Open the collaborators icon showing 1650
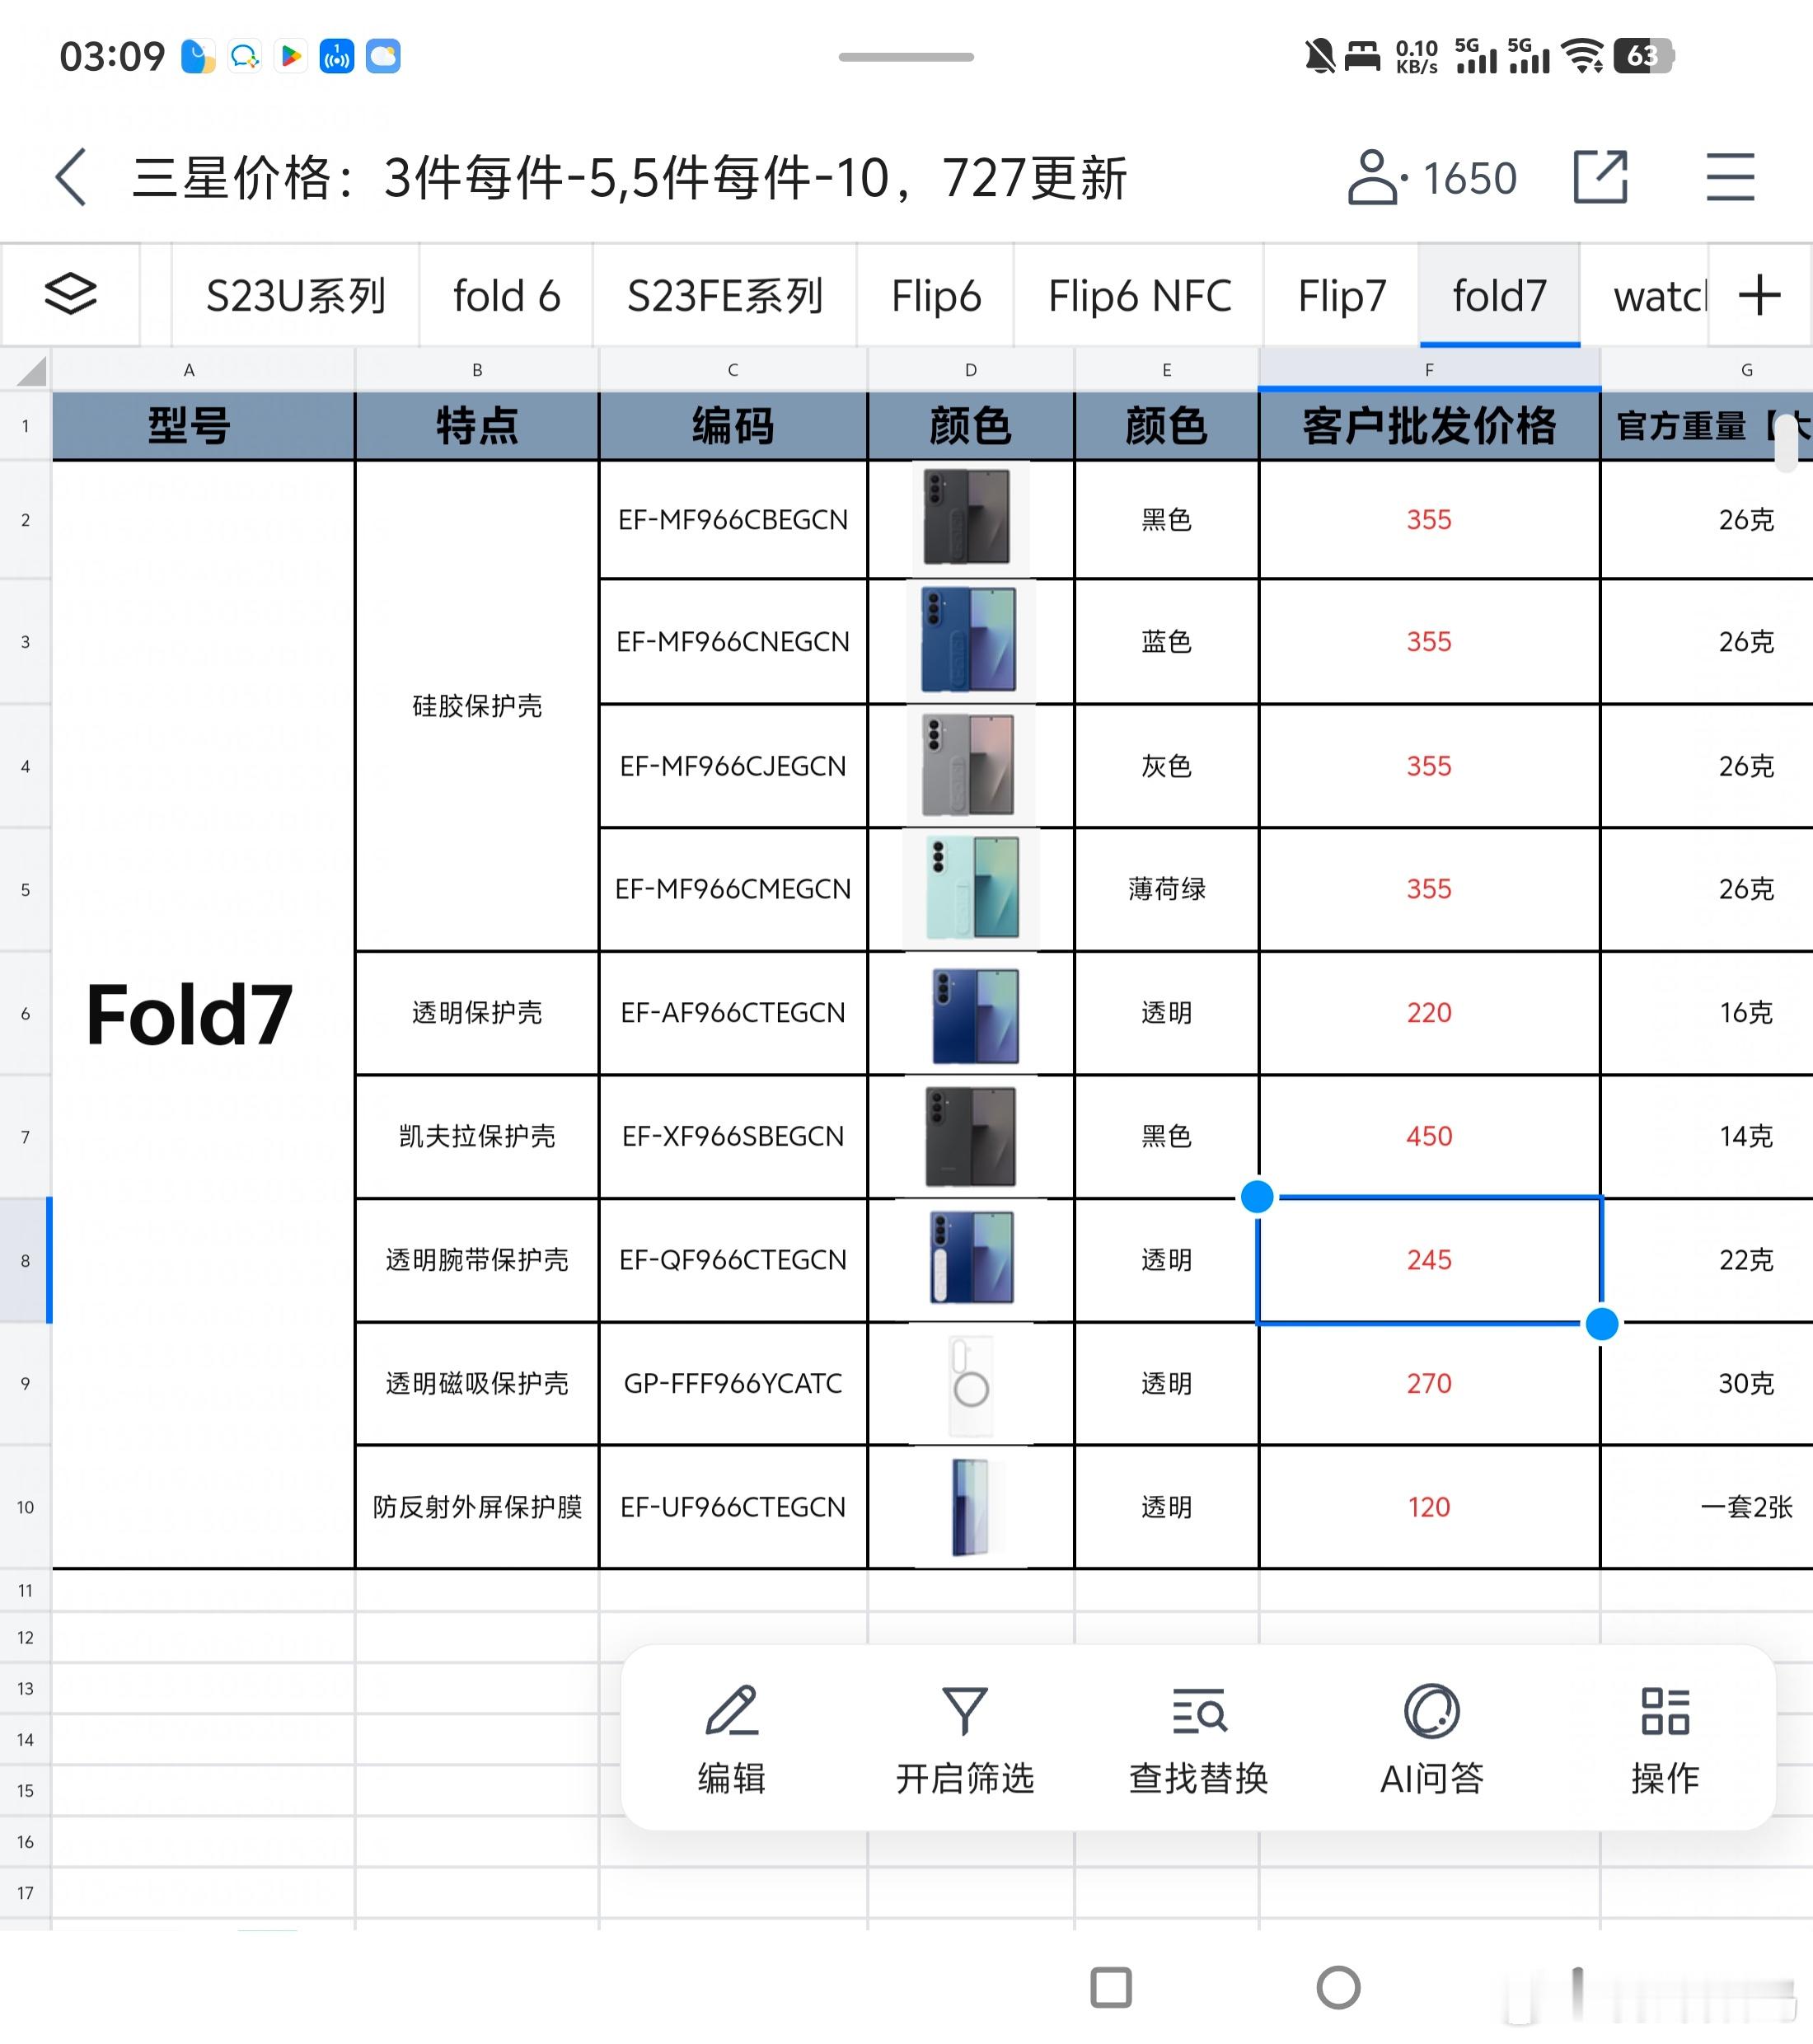 tap(1431, 178)
